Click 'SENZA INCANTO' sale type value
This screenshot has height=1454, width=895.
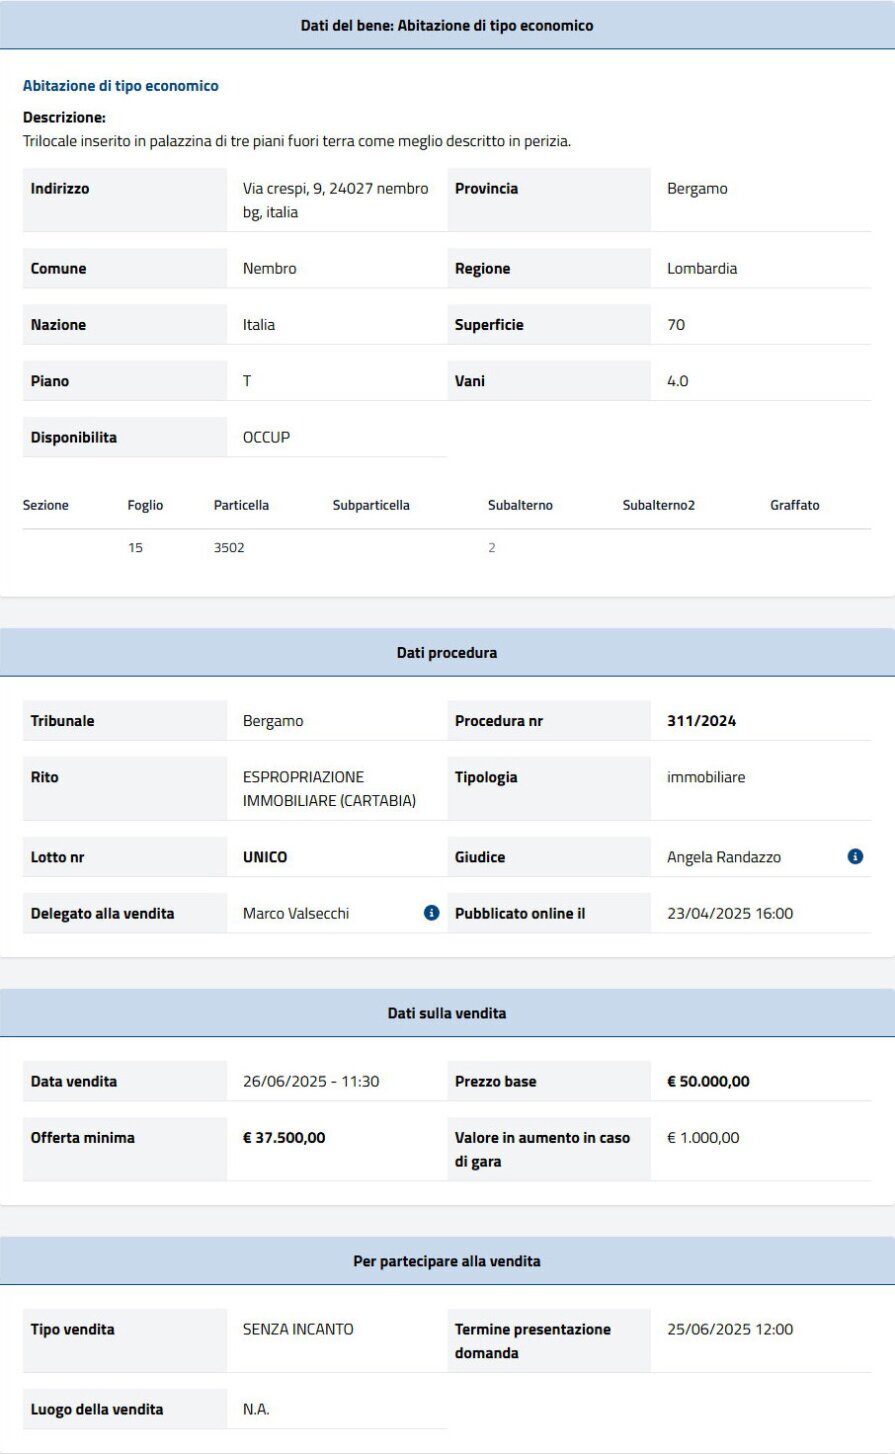[x=298, y=1329]
